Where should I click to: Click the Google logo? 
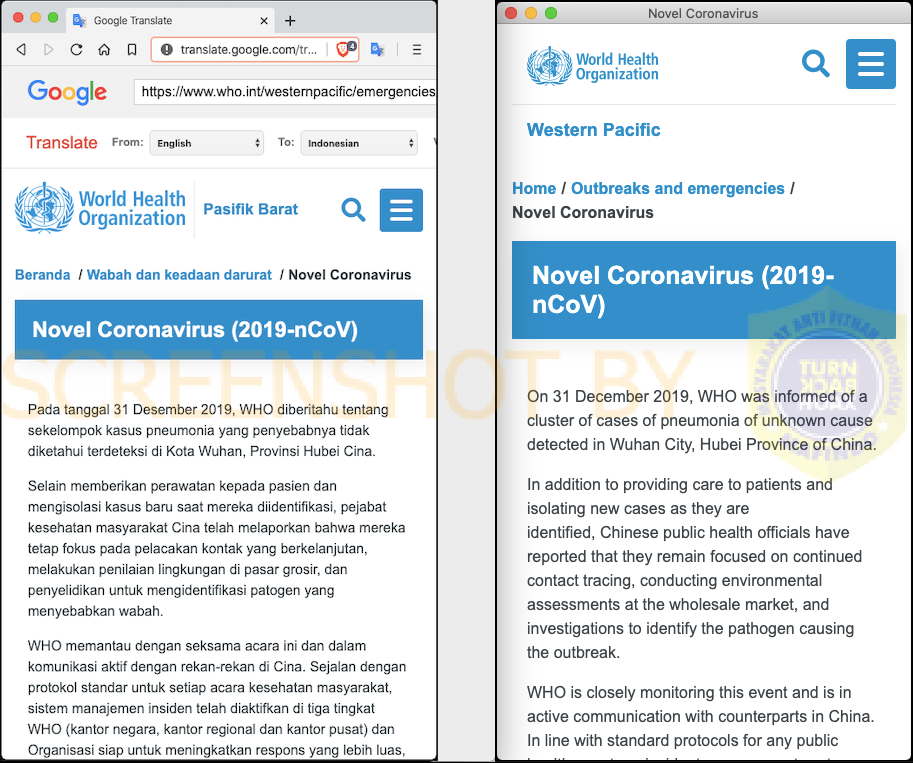[67, 91]
